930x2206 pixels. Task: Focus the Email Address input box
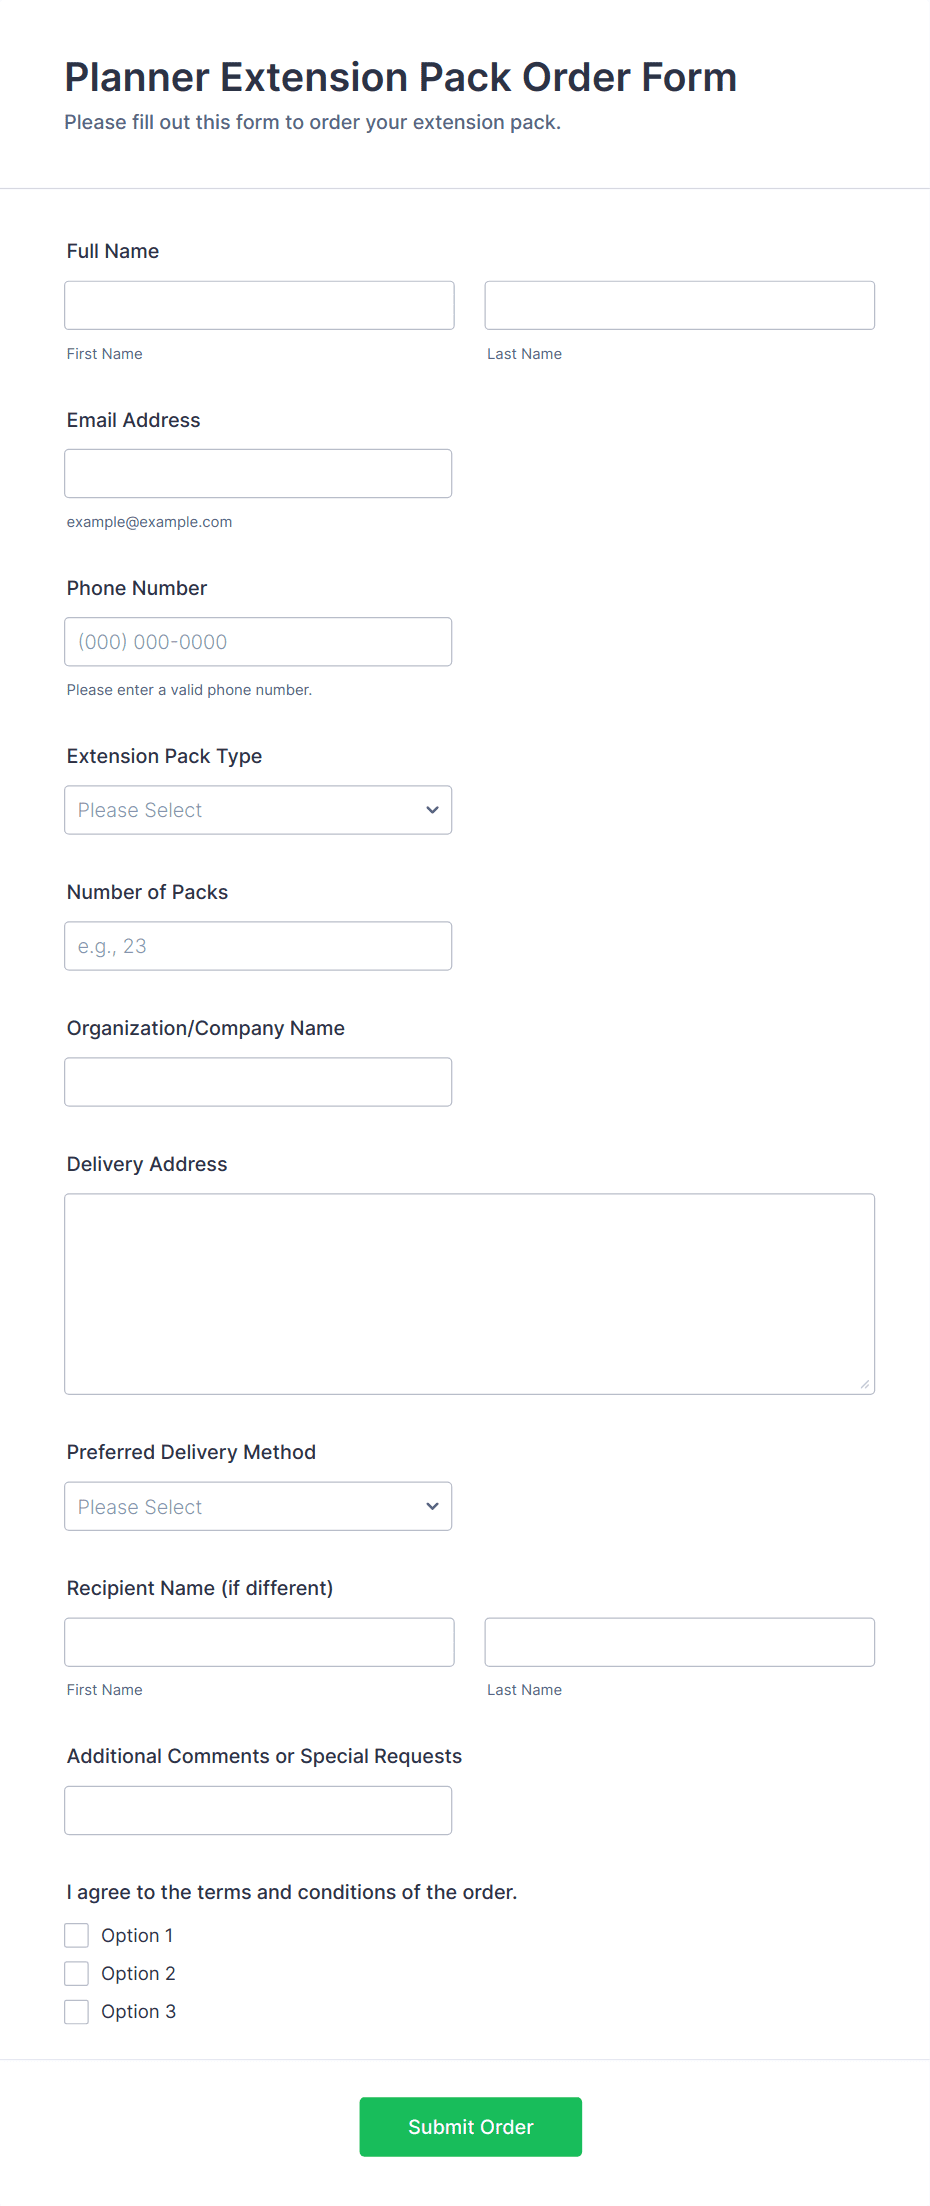(x=258, y=473)
